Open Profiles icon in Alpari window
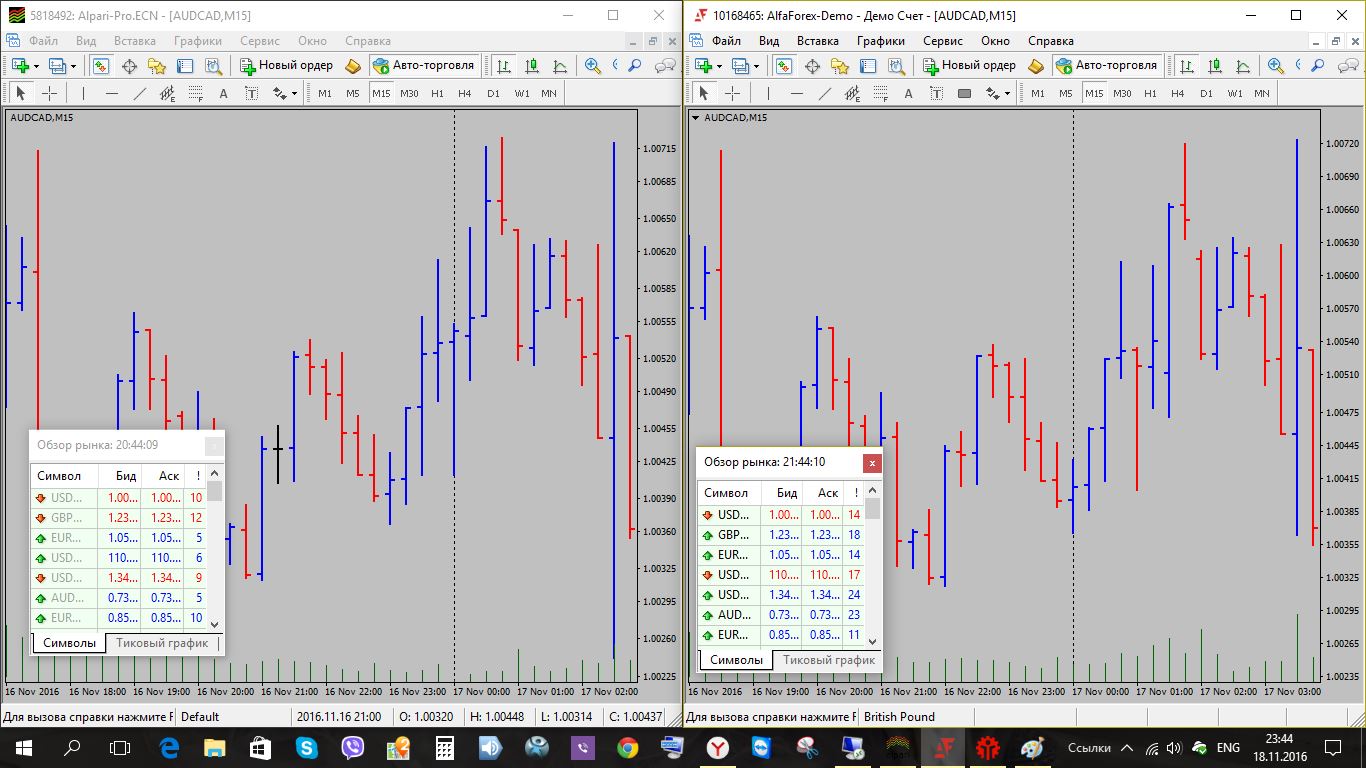 [56, 66]
